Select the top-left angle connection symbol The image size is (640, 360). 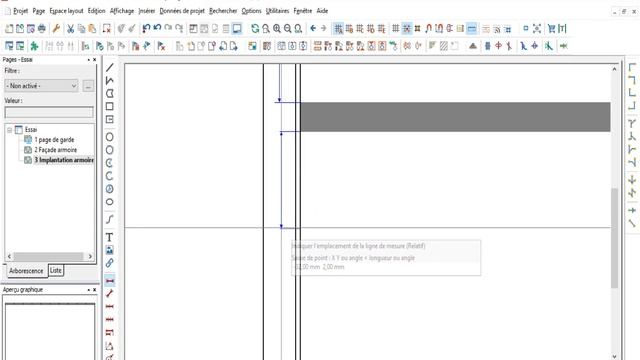[x=632, y=67]
